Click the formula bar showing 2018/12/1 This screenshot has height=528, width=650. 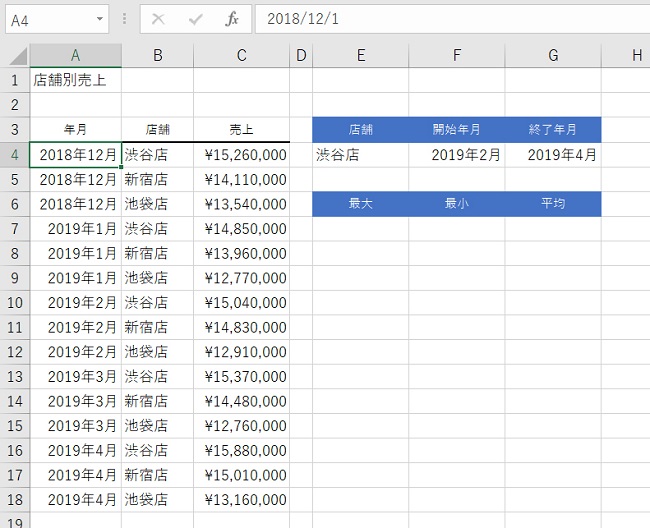coord(450,19)
